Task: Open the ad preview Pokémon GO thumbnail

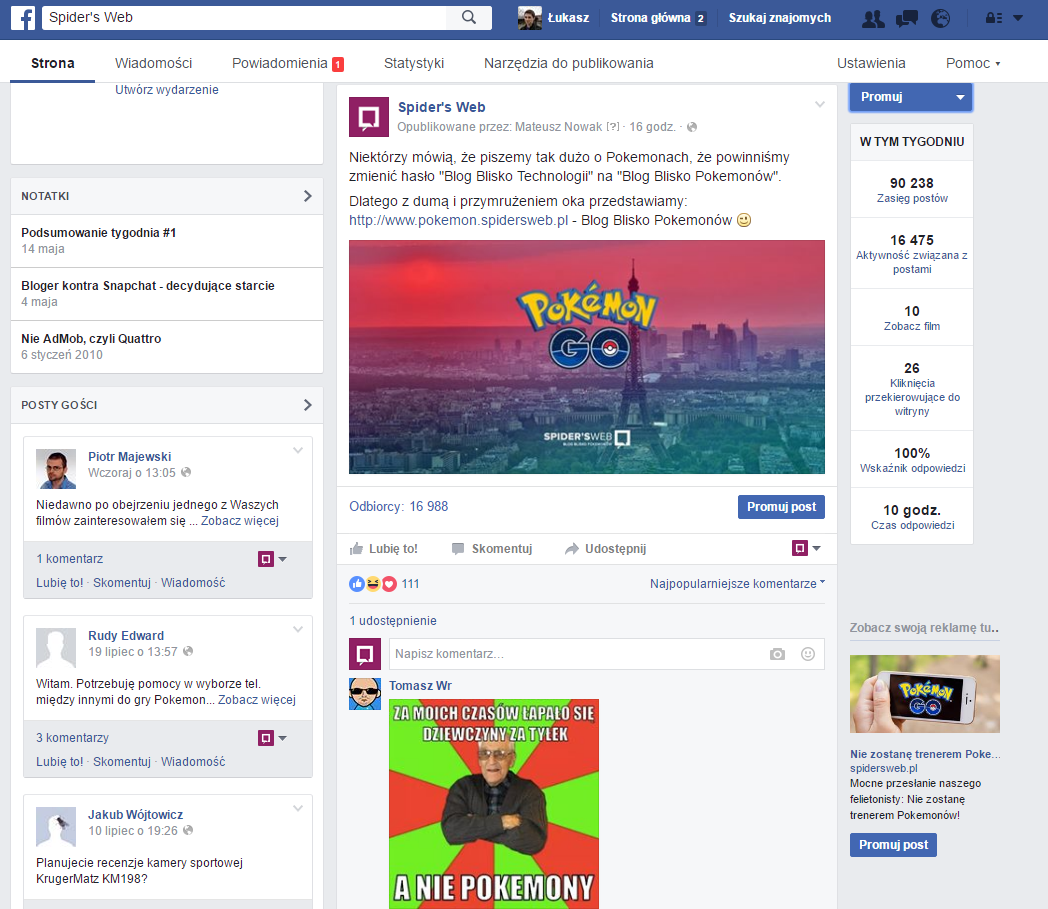Action: click(x=925, y=694)
